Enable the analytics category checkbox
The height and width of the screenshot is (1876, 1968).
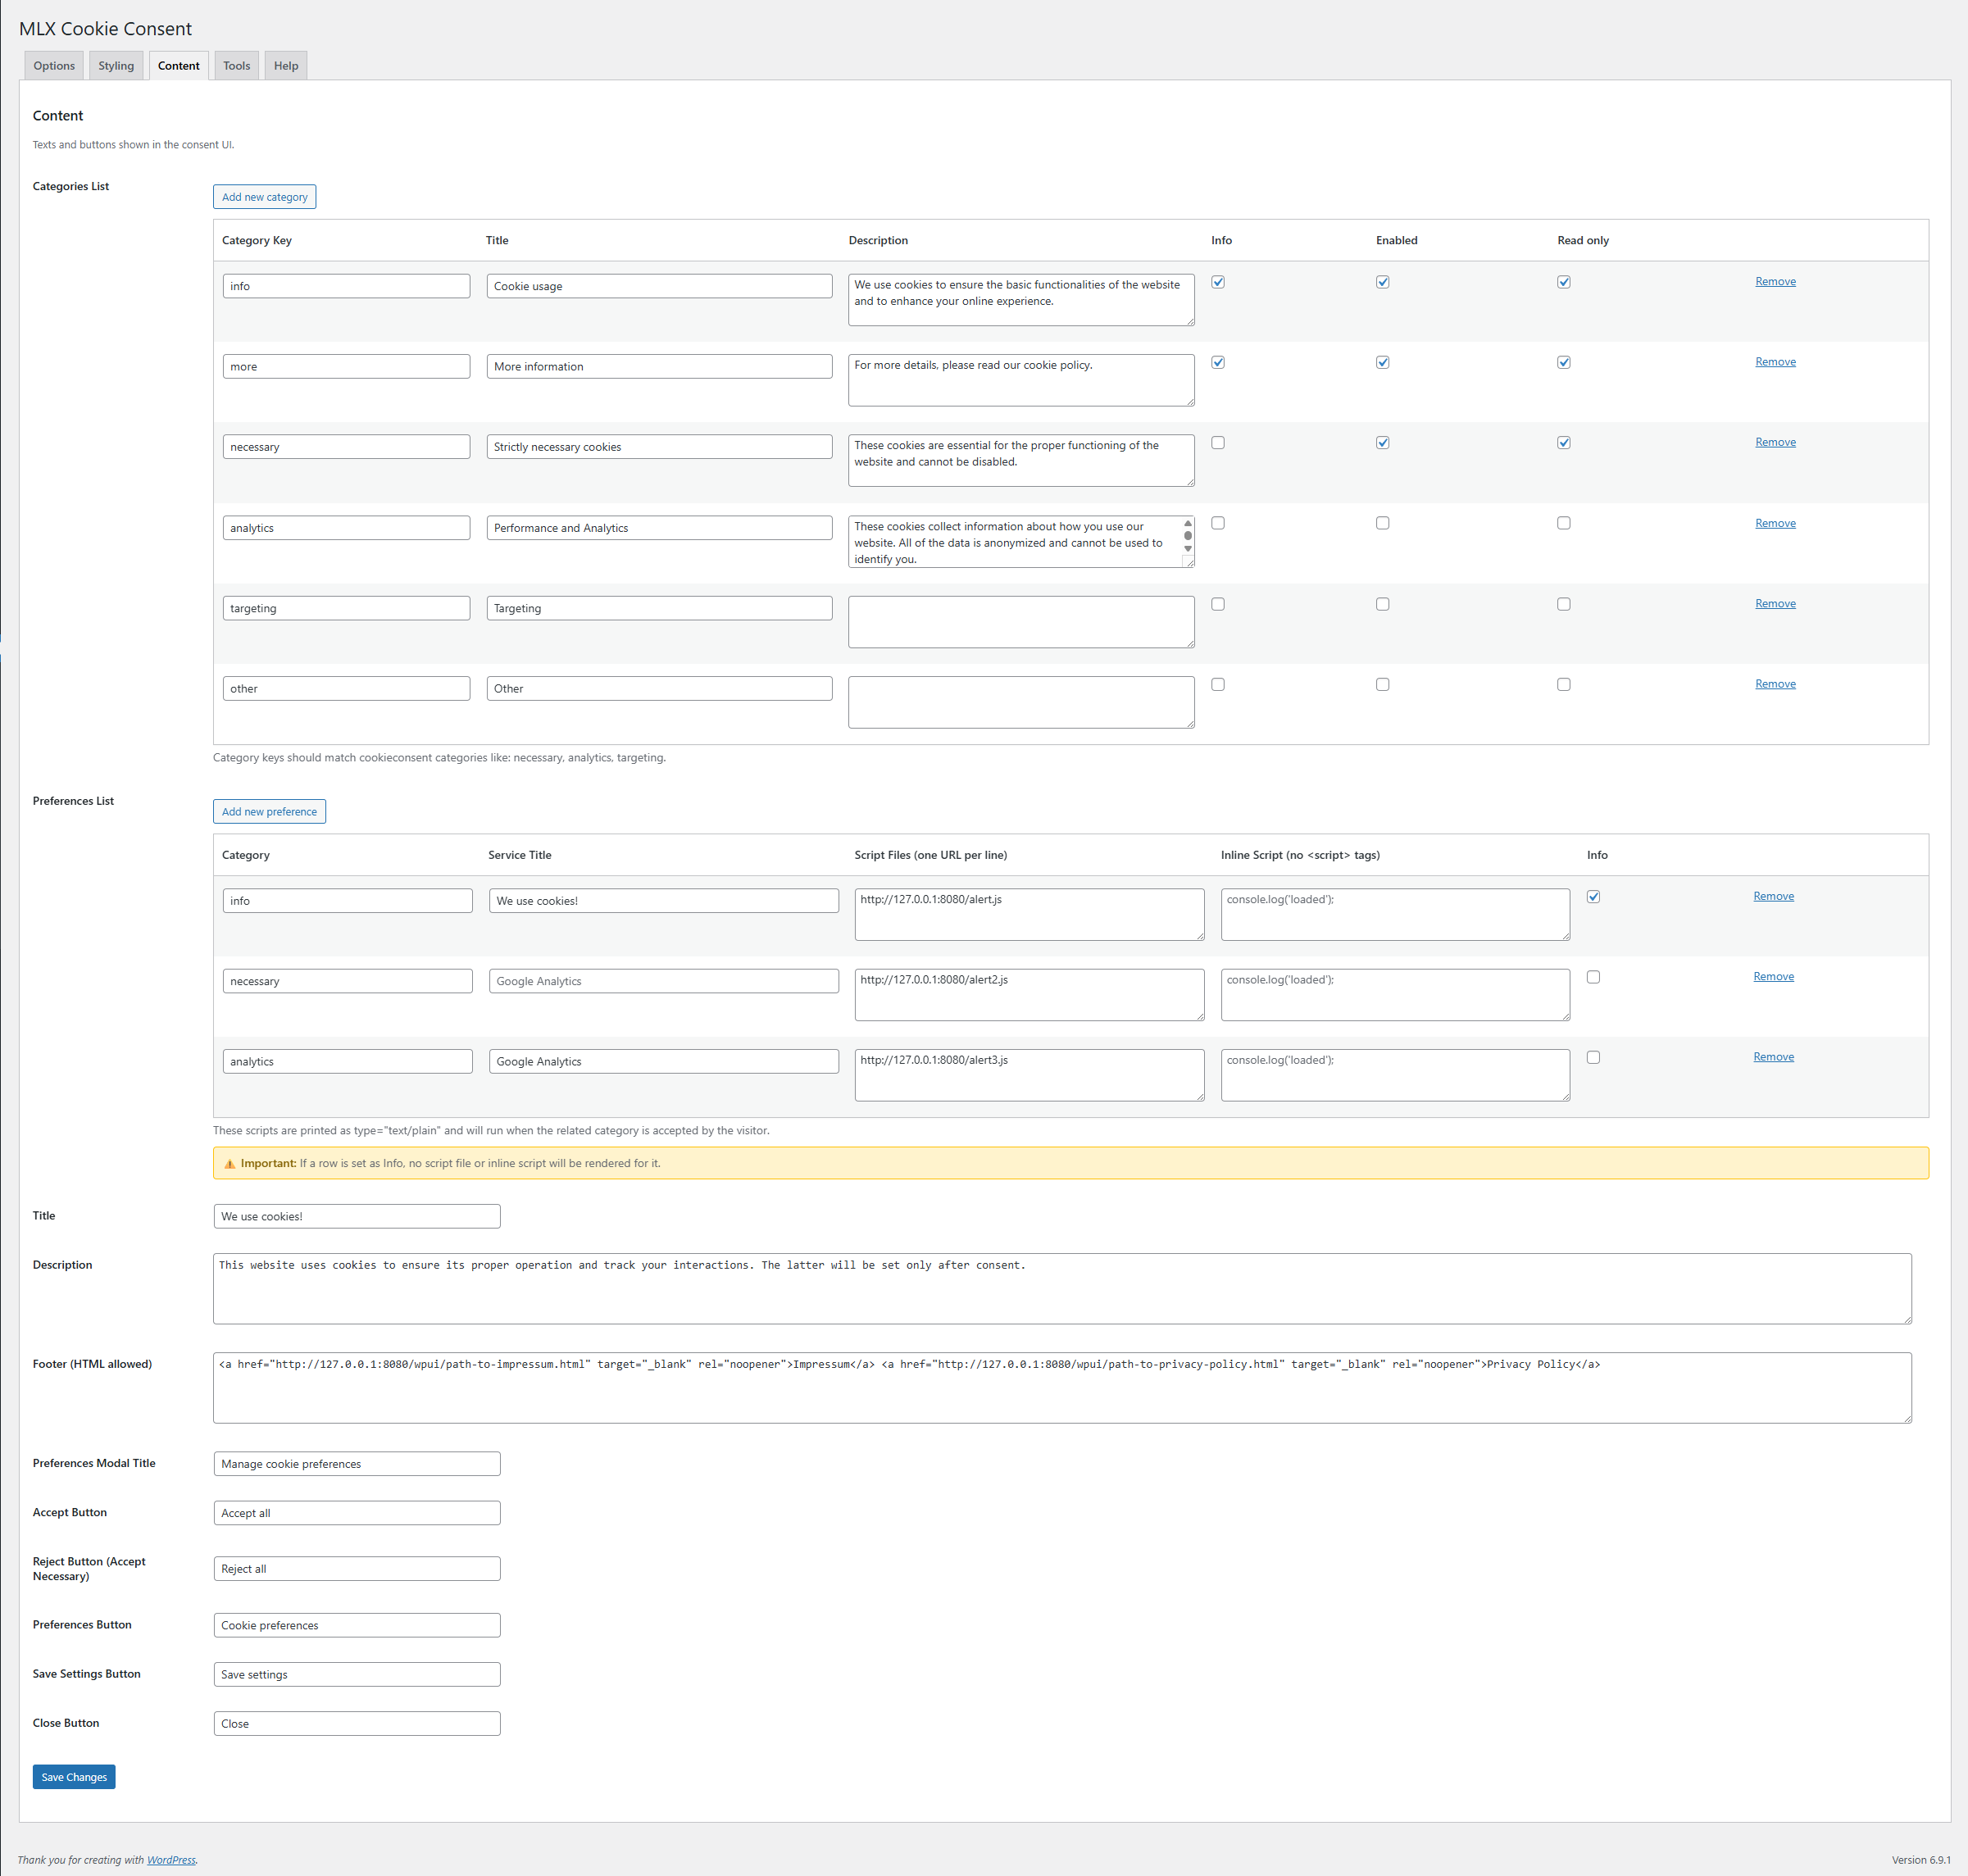pyautogui.click(x=1382, y=523)
